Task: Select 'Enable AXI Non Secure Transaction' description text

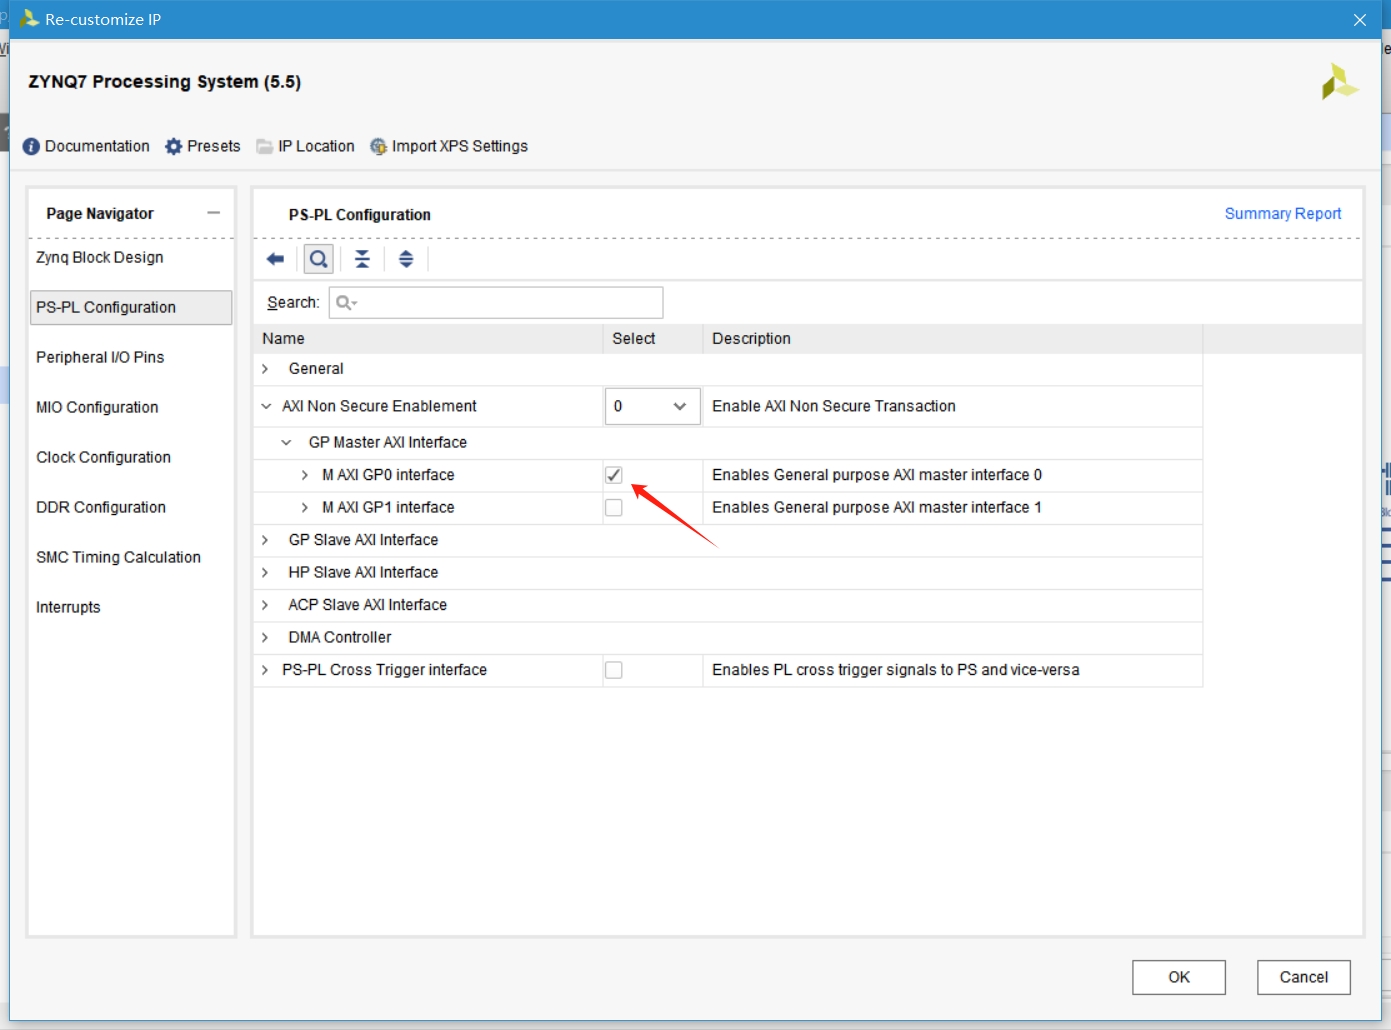Action: (x=834, y=406)
